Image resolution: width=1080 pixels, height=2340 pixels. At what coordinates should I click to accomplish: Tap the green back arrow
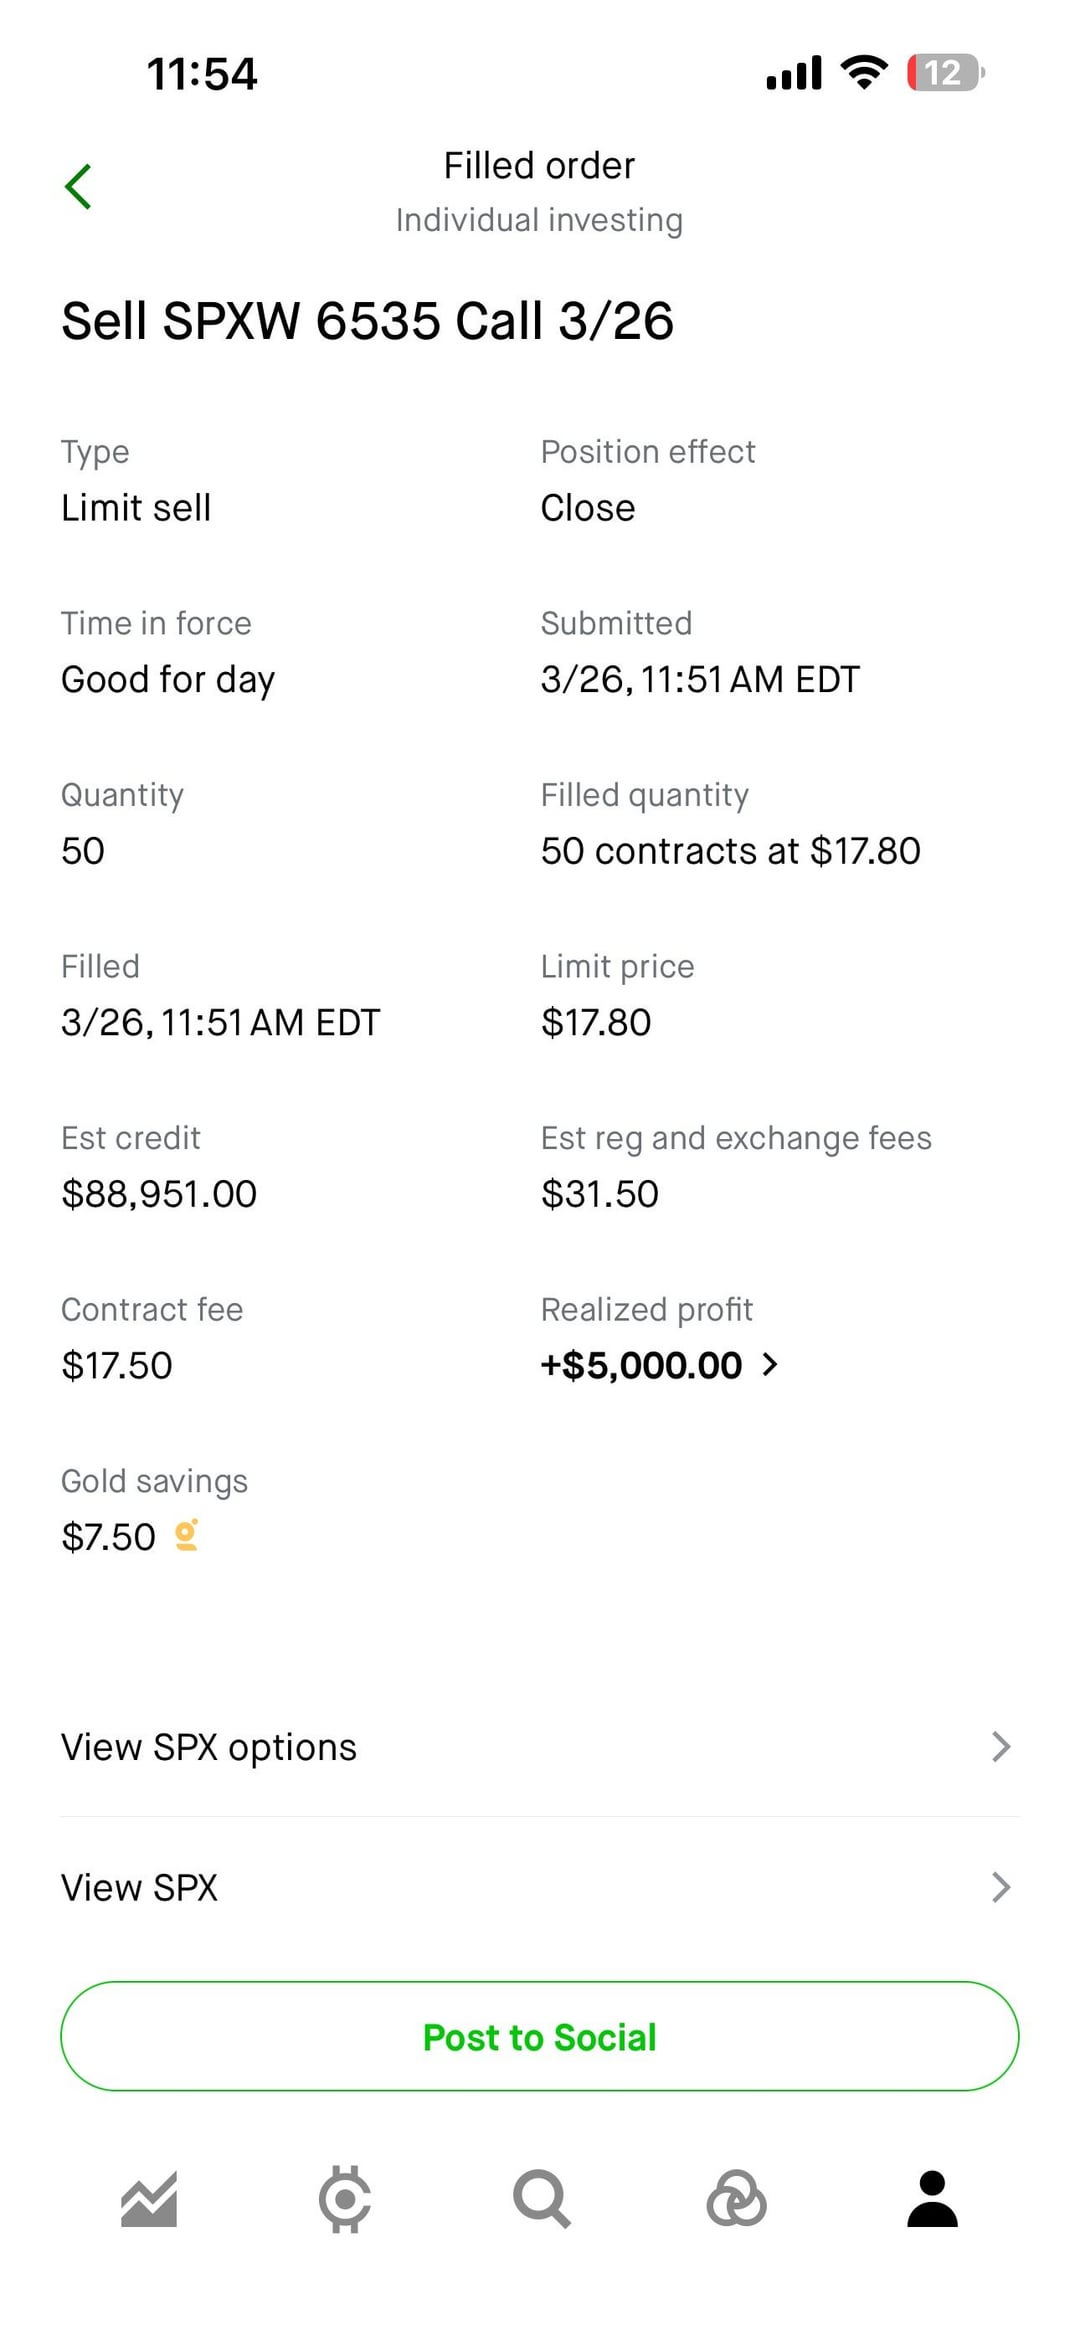coord(78,187)
